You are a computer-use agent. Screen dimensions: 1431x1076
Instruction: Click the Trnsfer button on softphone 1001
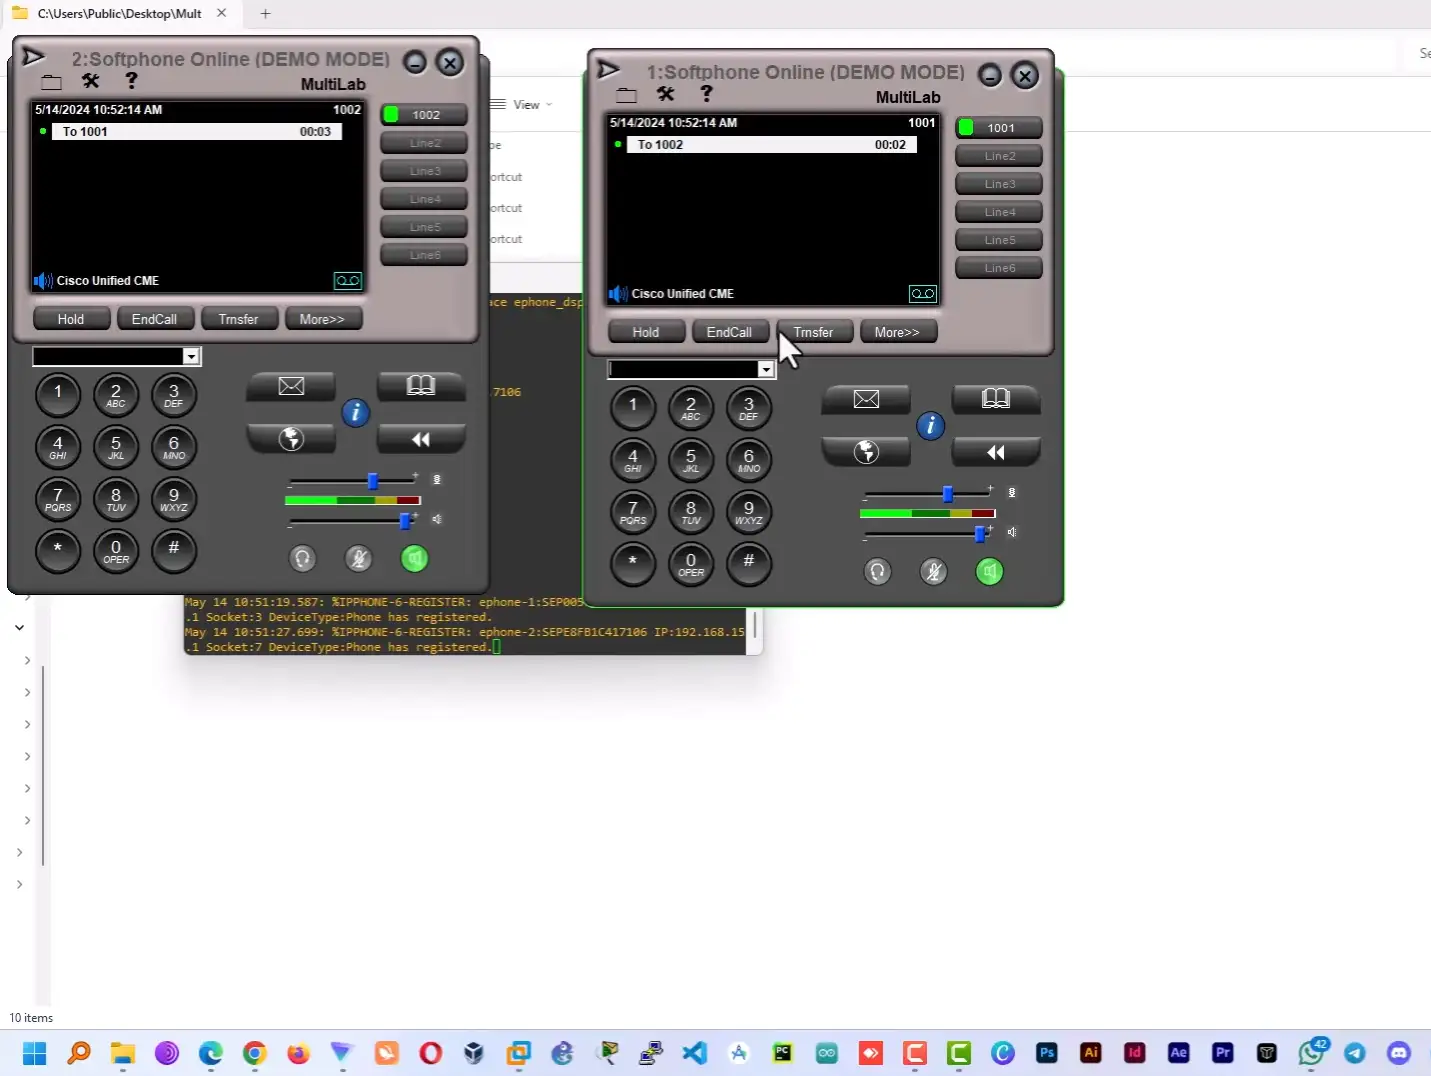click(x=813, y=331)
